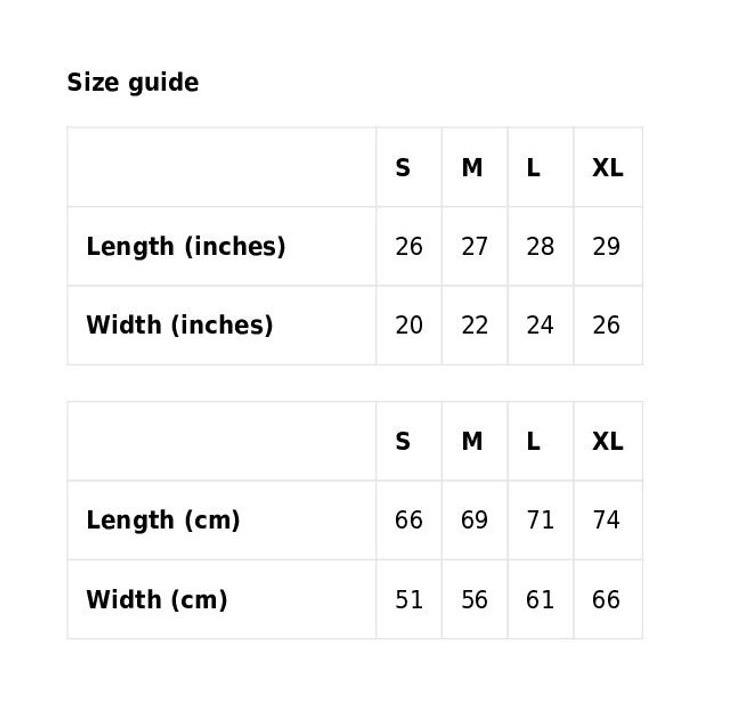This screenshot has height=716, width=740.
Task: Click the medium length value 69 cm
Action: tap(474, 520)
